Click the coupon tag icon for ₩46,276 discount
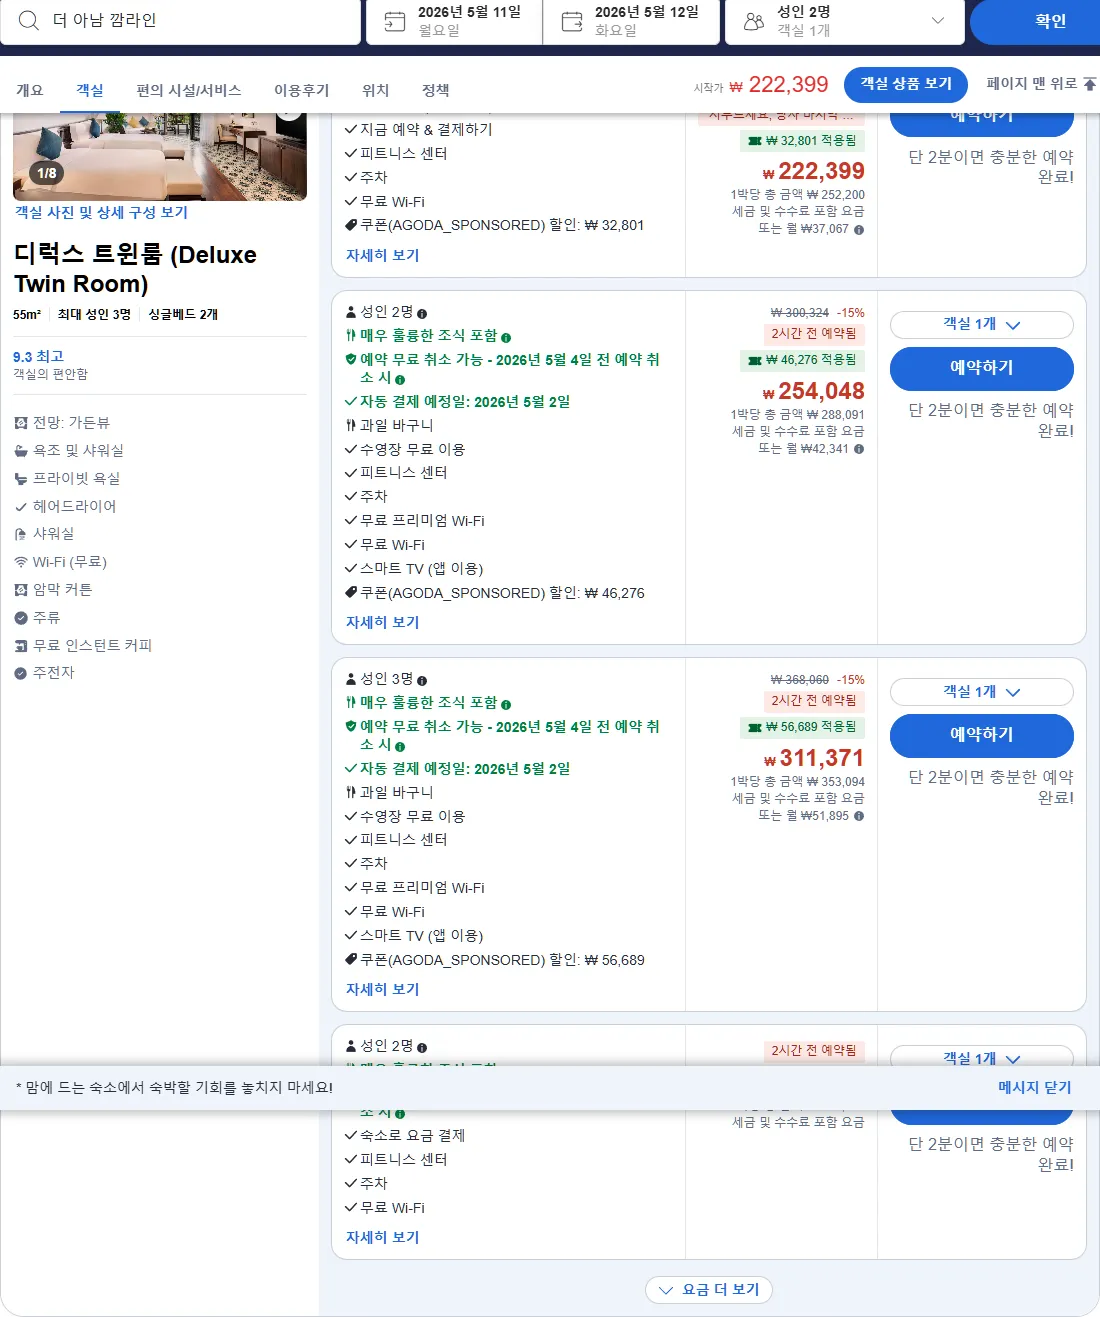This screenshot has height=1317, width=1100. click(351, 592)
